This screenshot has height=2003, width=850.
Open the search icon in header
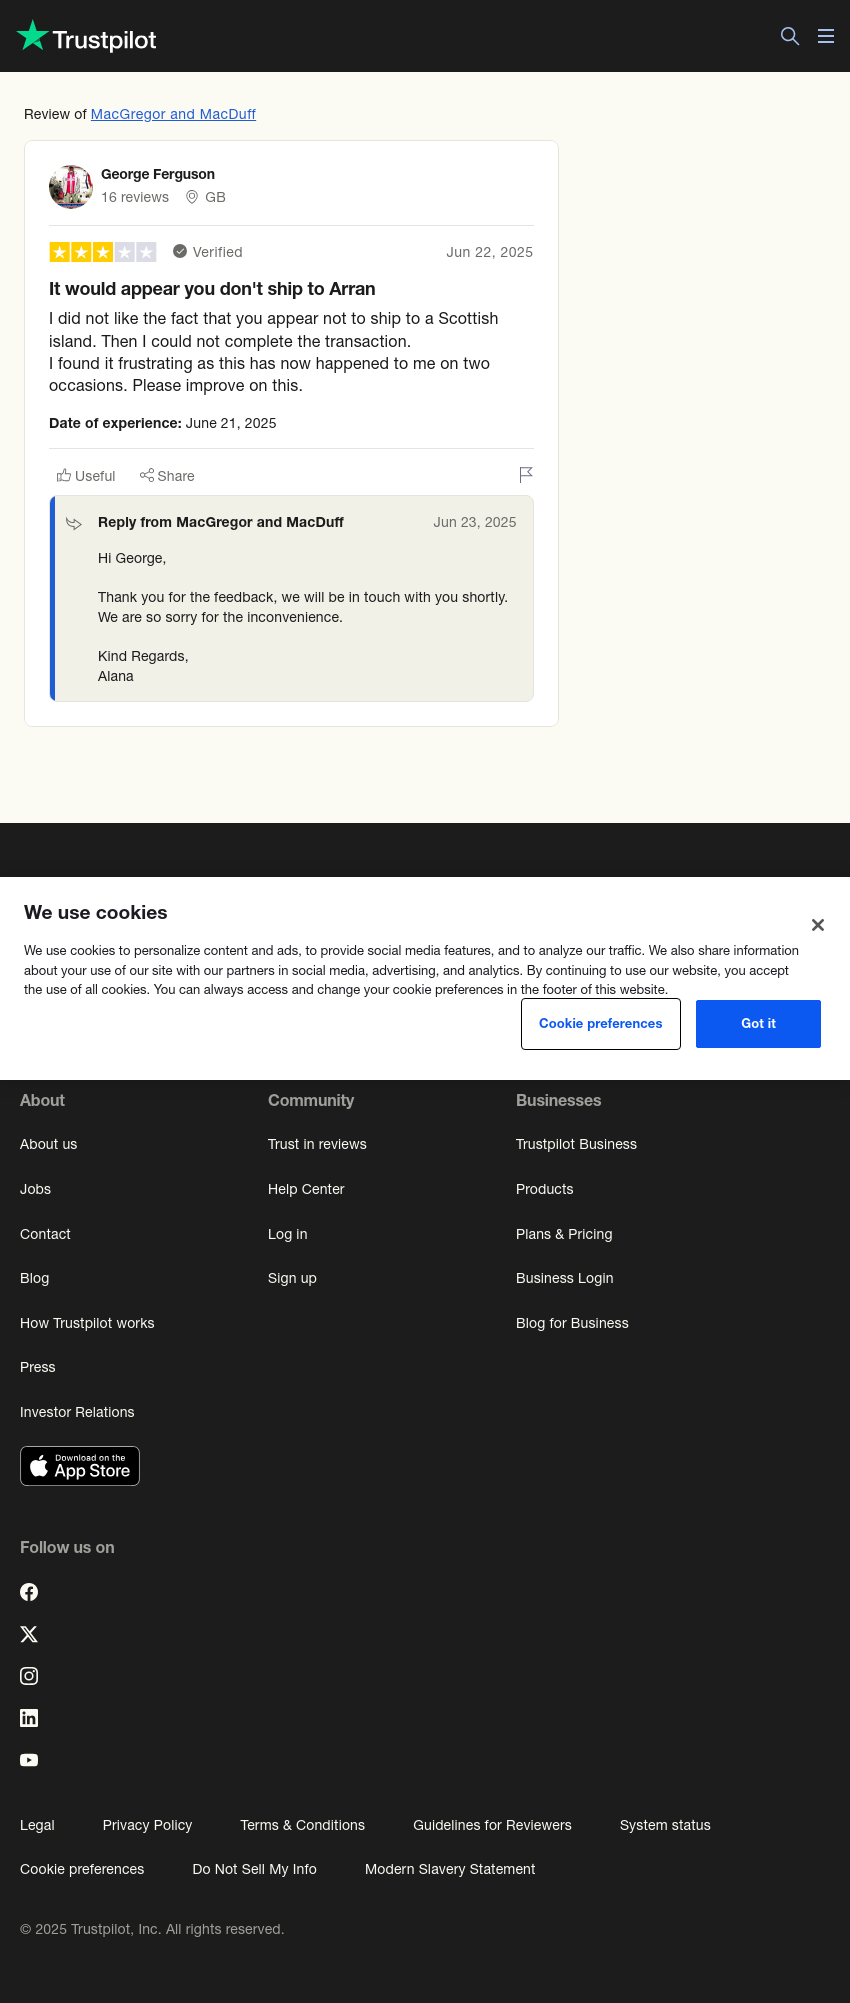[790, 36]
